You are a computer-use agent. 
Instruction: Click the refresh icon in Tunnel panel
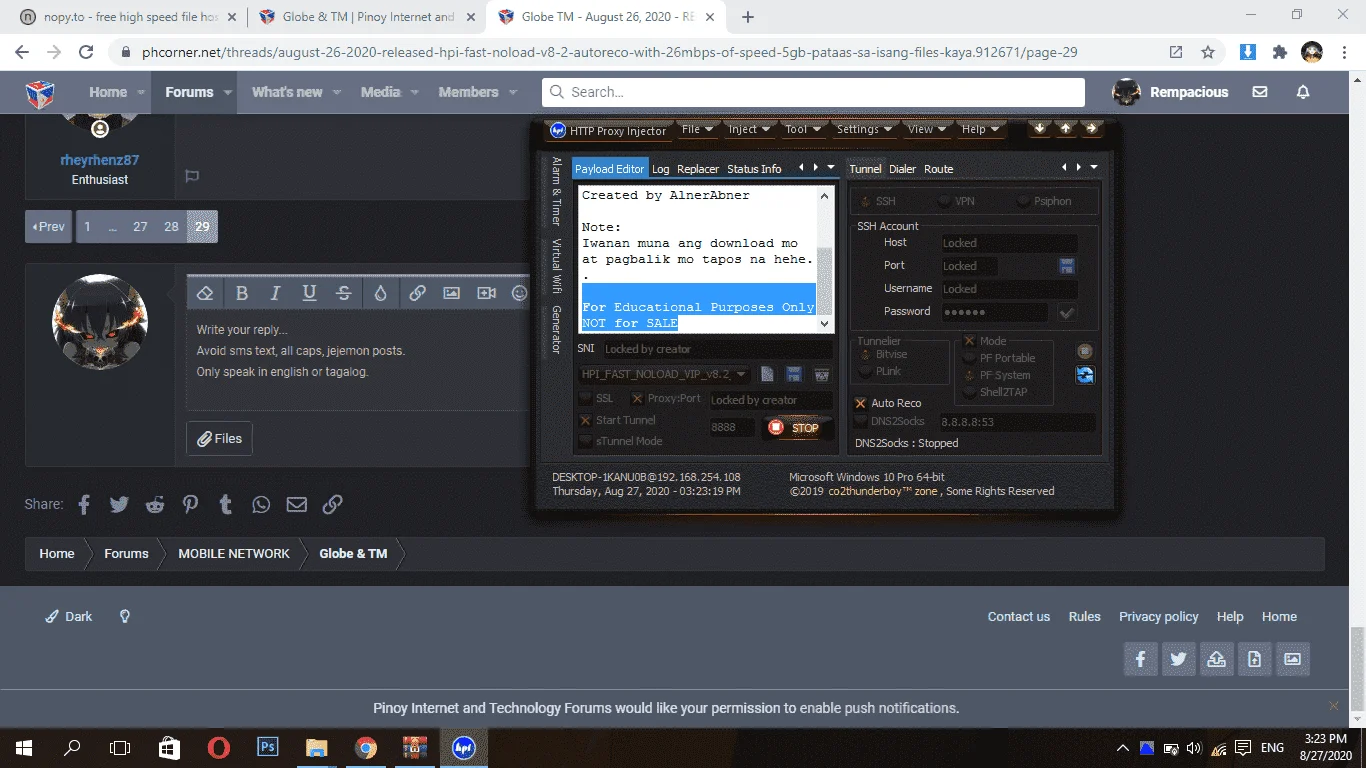[1085, 375]
